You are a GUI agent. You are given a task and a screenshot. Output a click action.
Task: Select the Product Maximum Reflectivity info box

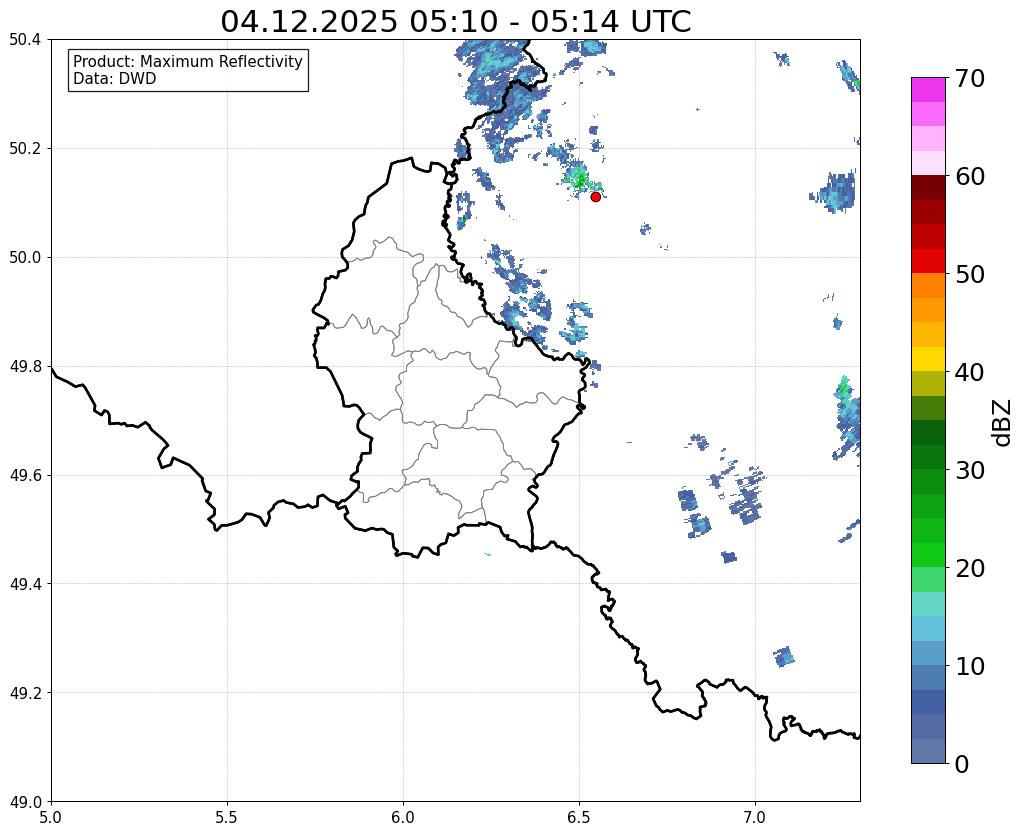tap(188, 70)
